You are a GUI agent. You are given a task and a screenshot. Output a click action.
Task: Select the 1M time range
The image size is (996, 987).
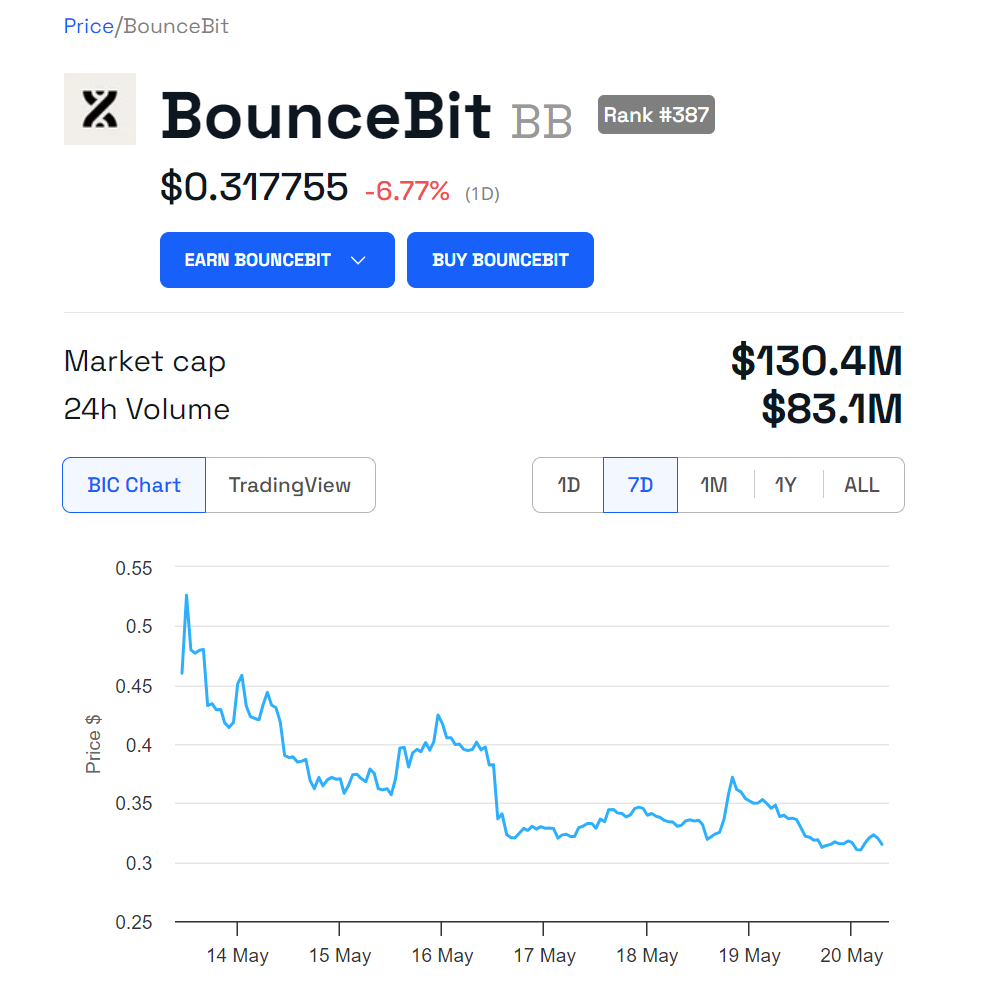pyautogui.click(x=714, y=485)
